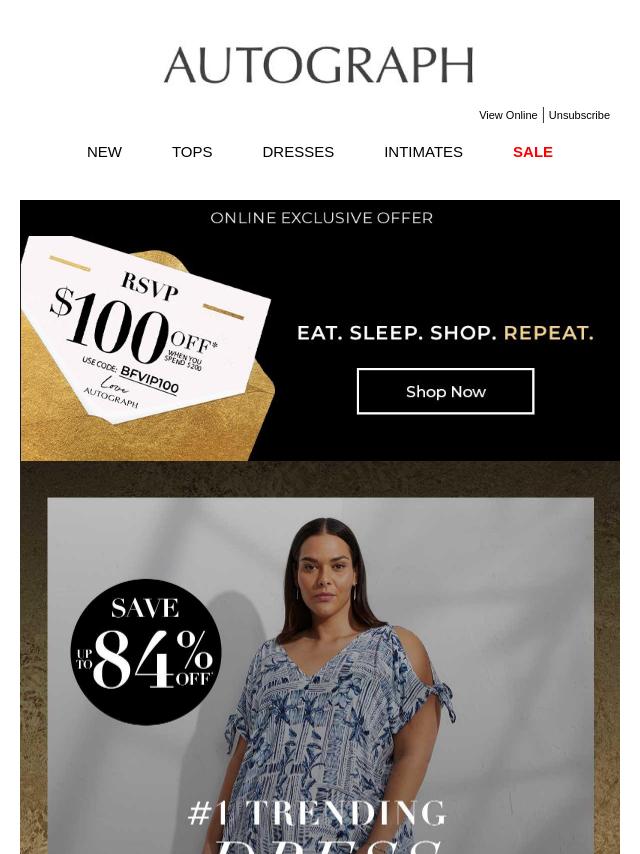The height and width of the screenshot is (854, 640).
Task: Open the red SALE menu item
Action: [x=533, y=152]
